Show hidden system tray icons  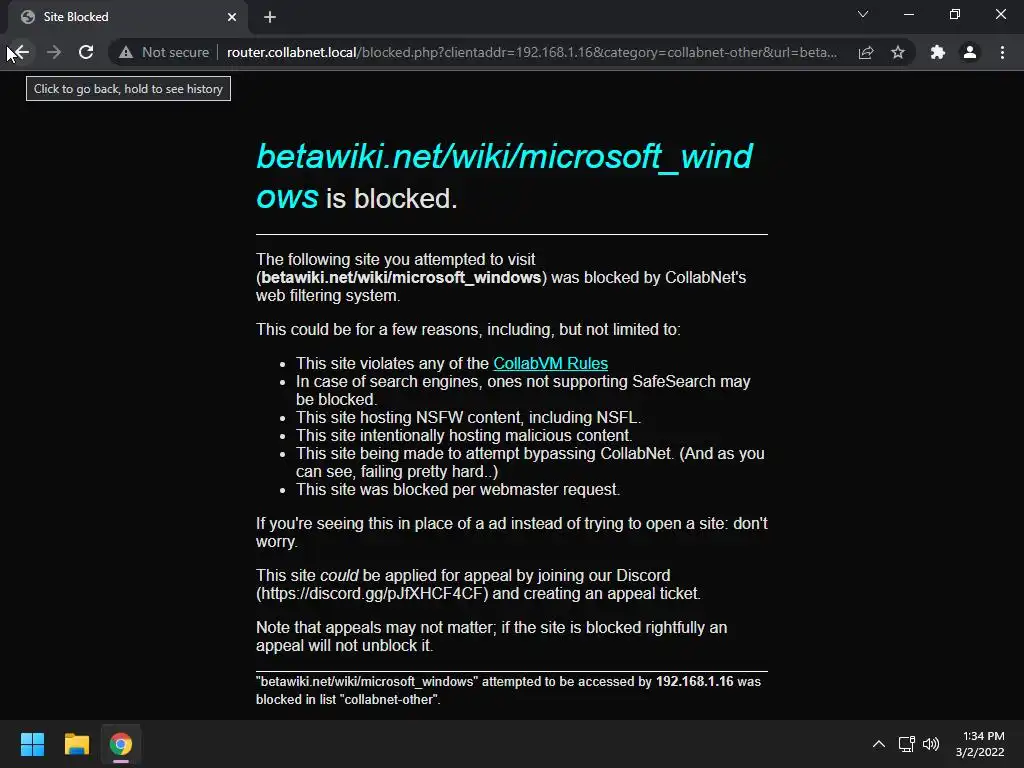[879, 744]
